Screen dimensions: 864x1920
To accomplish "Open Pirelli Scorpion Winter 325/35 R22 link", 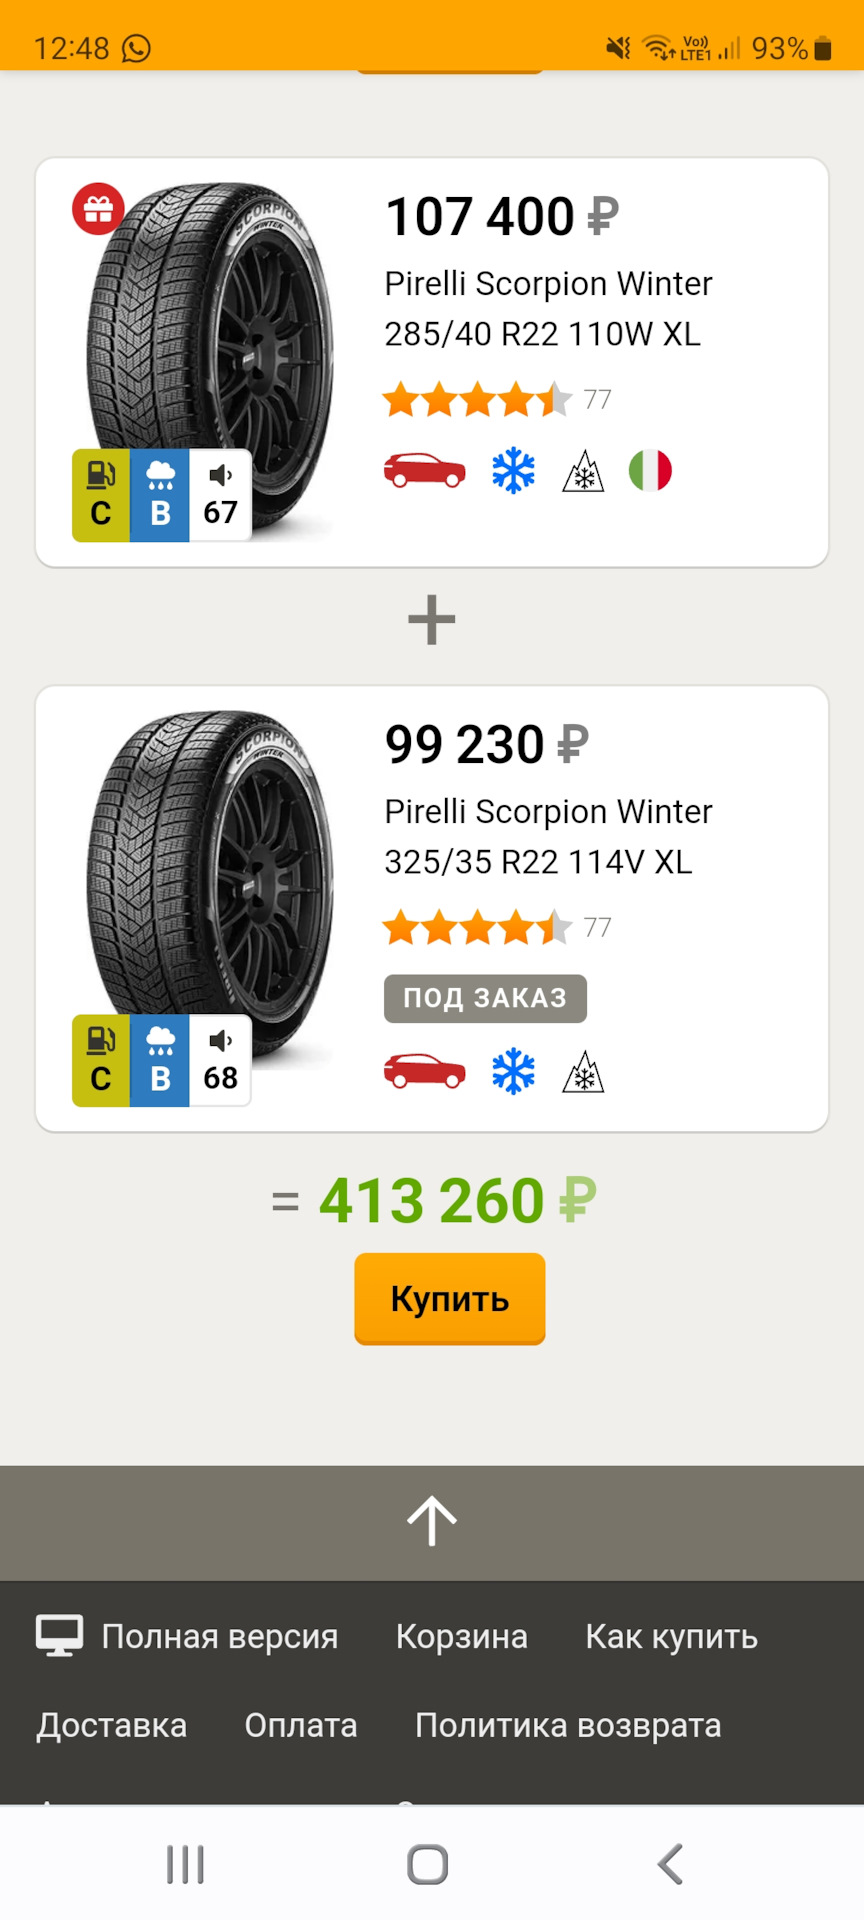I will pos(548,836).
